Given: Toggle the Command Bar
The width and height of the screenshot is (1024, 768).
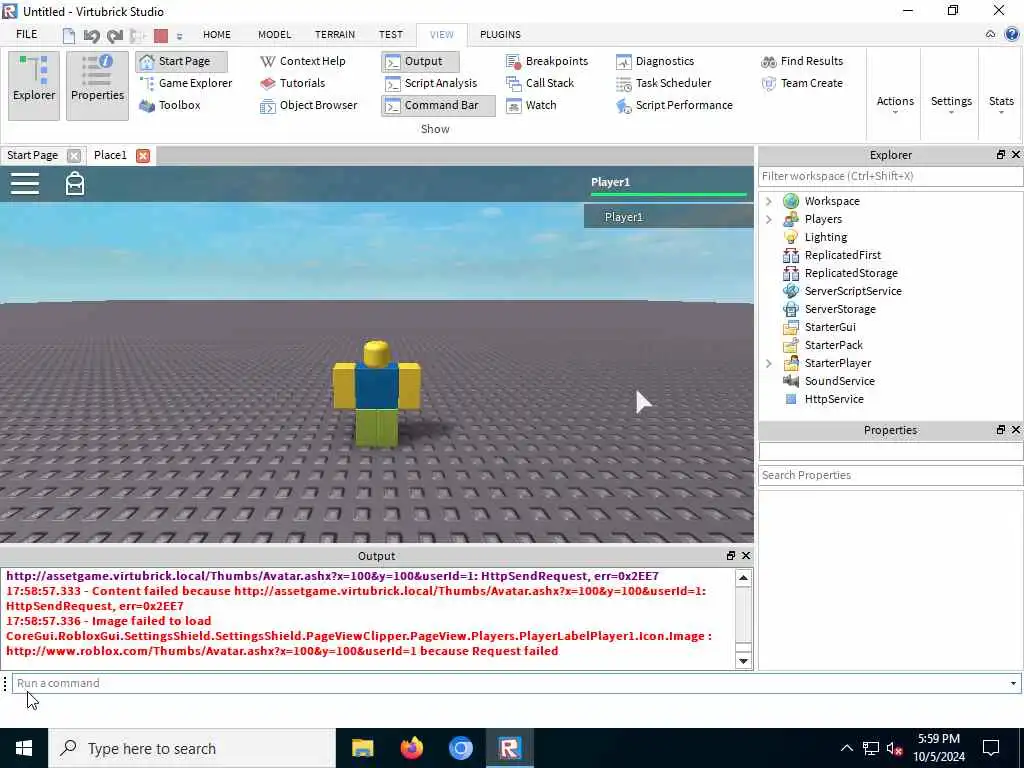Looking at the screenshot, I should pyautogui.click(x=438, y=106).
